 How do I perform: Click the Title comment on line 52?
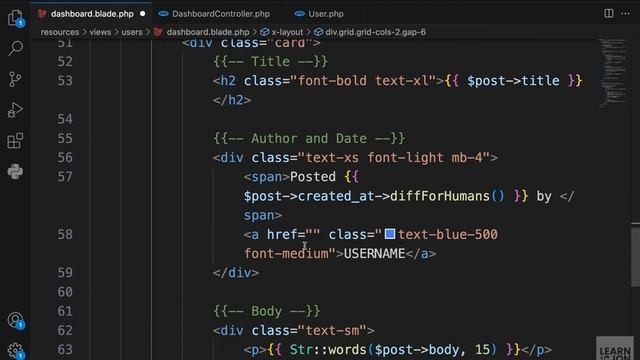(270, 62)
